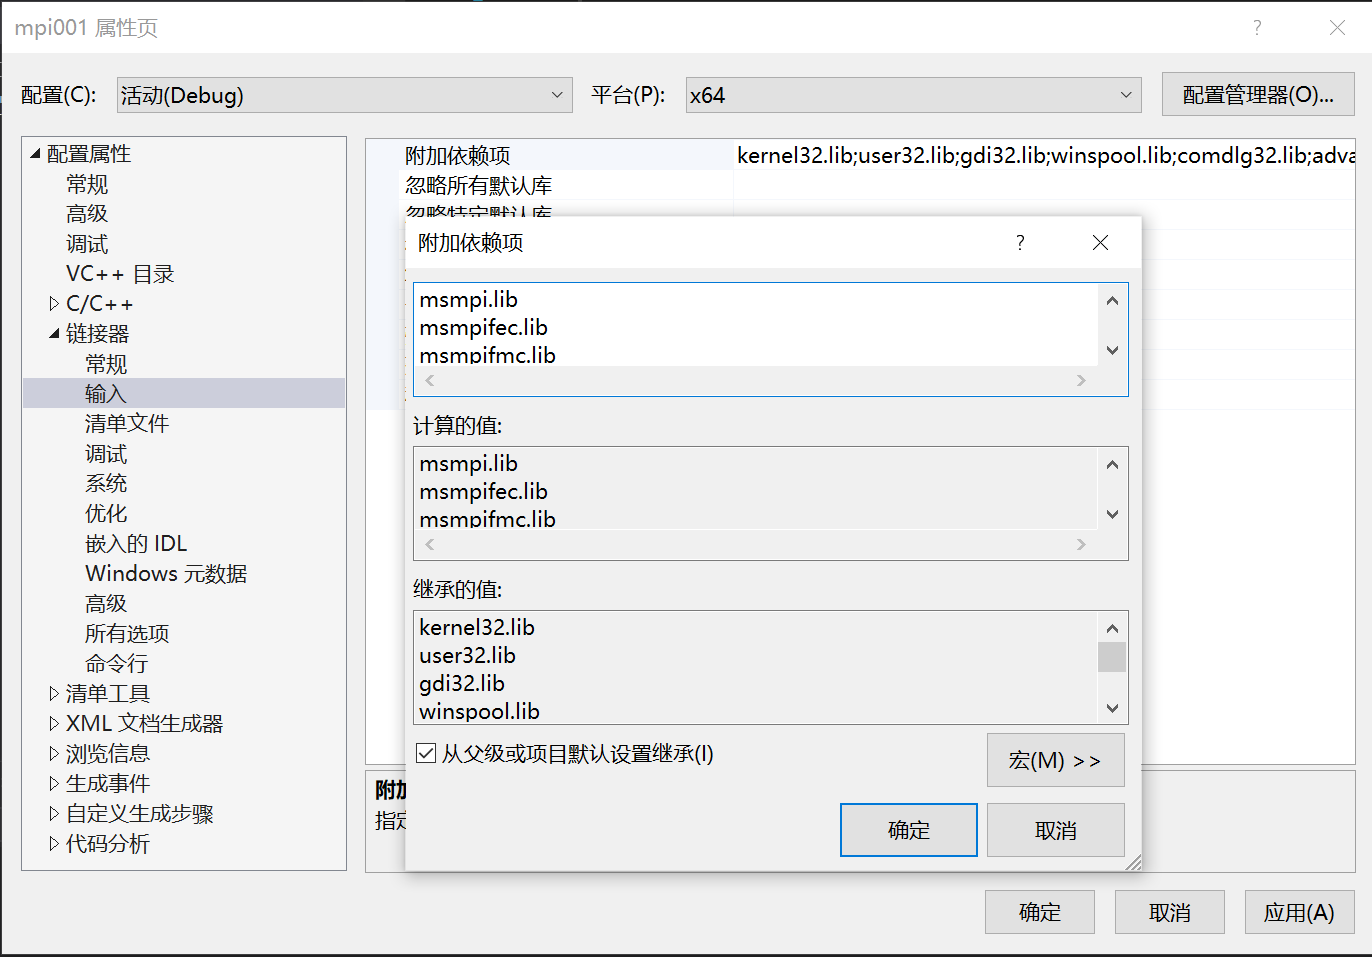Expand the 浏览信息 node

(53, 753)
